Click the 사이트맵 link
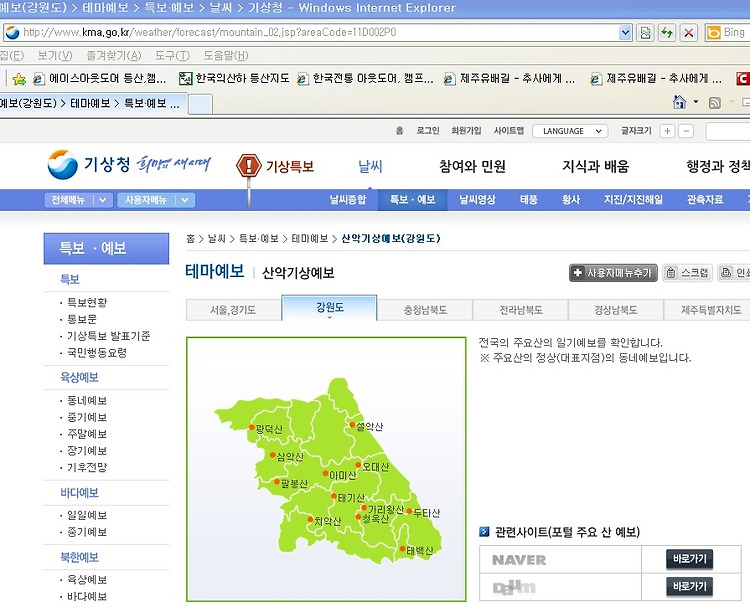The image size is (750, 607). pyautogui.click(x=509, y=131)
